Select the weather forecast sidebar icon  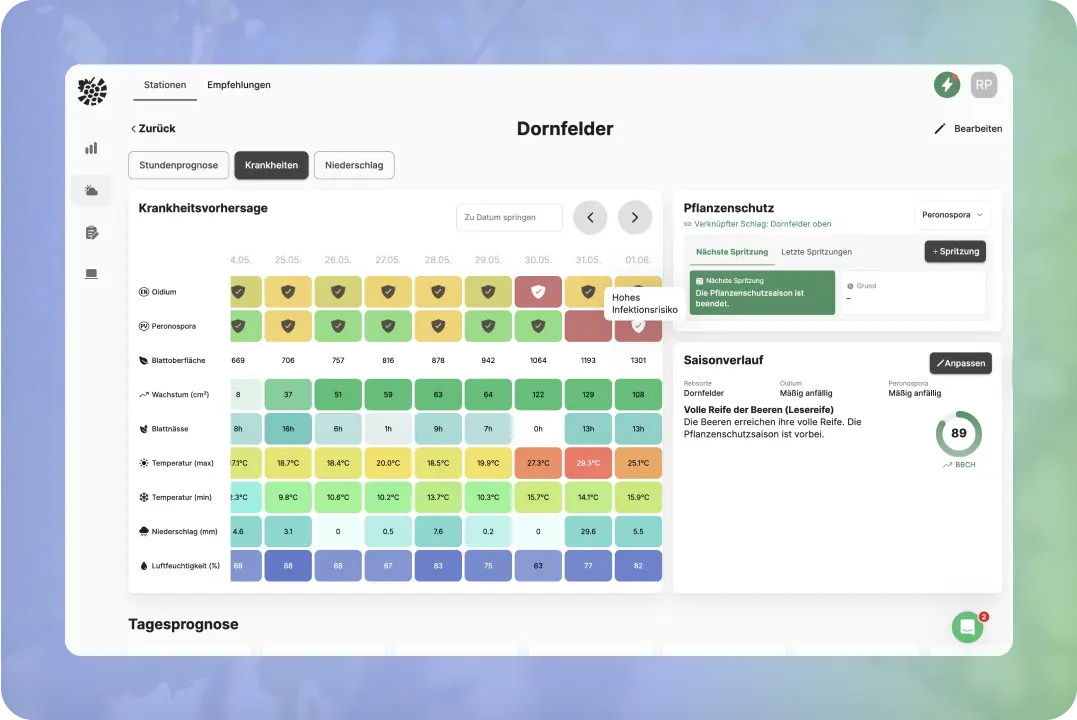tap(91, 190)
